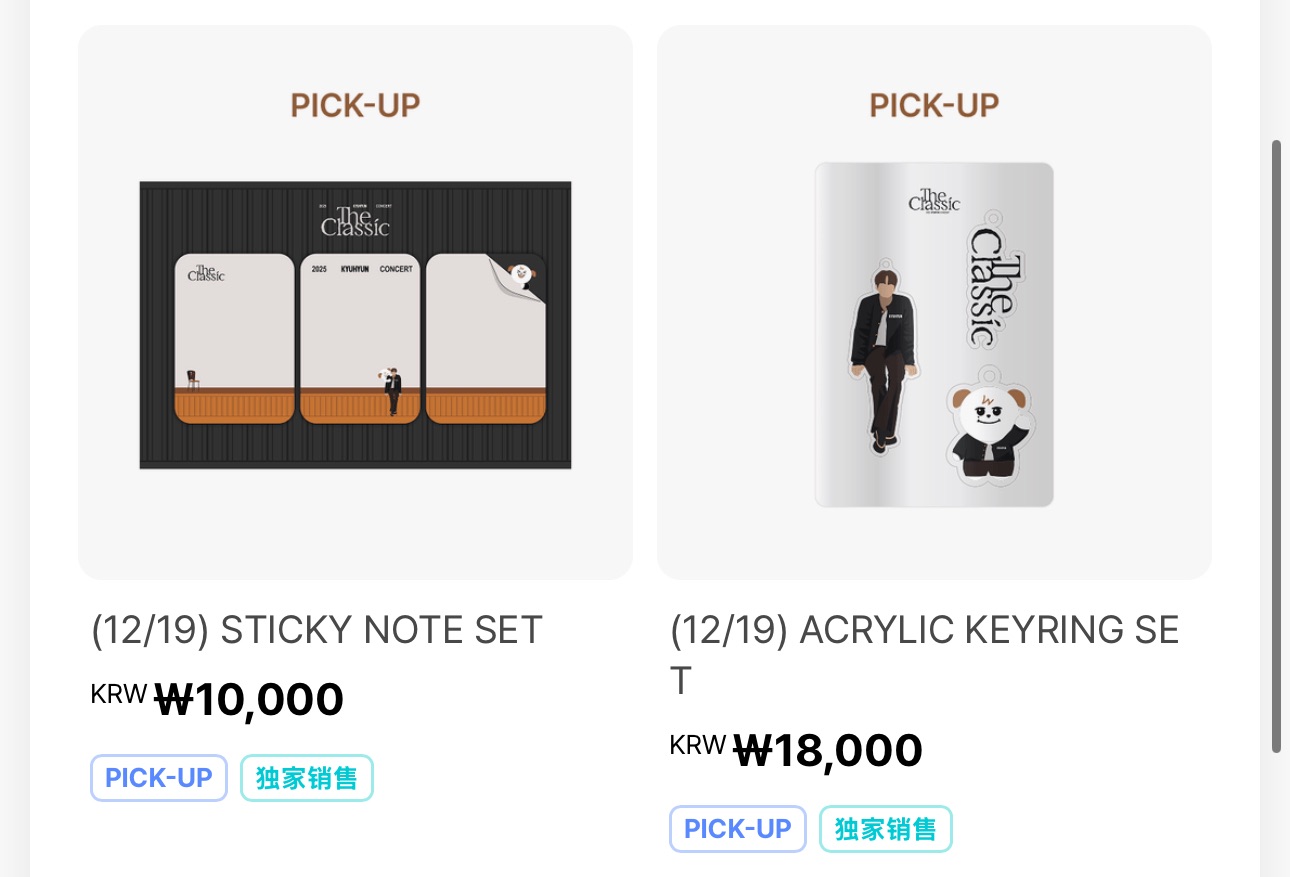The image size is (1290, 877).
Task: Click The Classic logo atop the sticky note packaging
Action: pyautogui.click(x=355, y=220)
